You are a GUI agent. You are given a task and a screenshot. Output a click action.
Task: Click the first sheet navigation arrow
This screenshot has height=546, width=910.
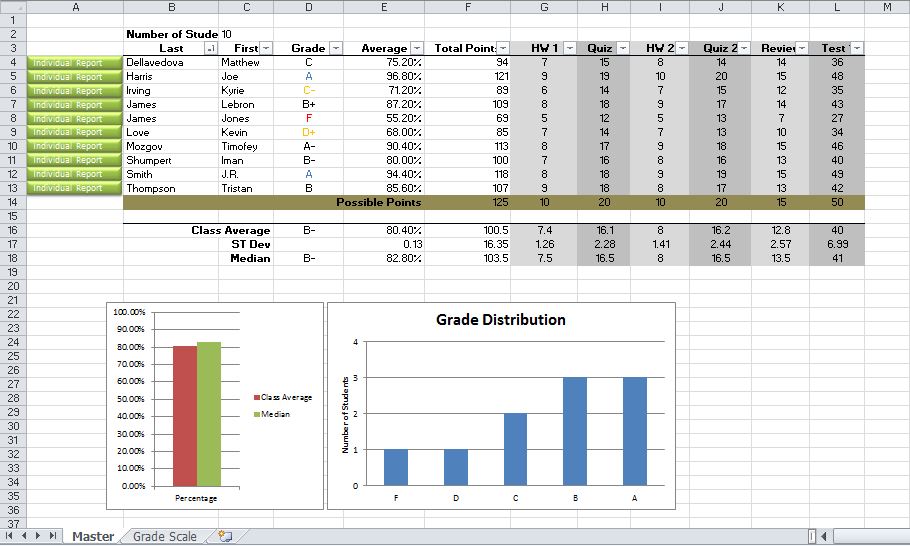(x=11, y=537)
